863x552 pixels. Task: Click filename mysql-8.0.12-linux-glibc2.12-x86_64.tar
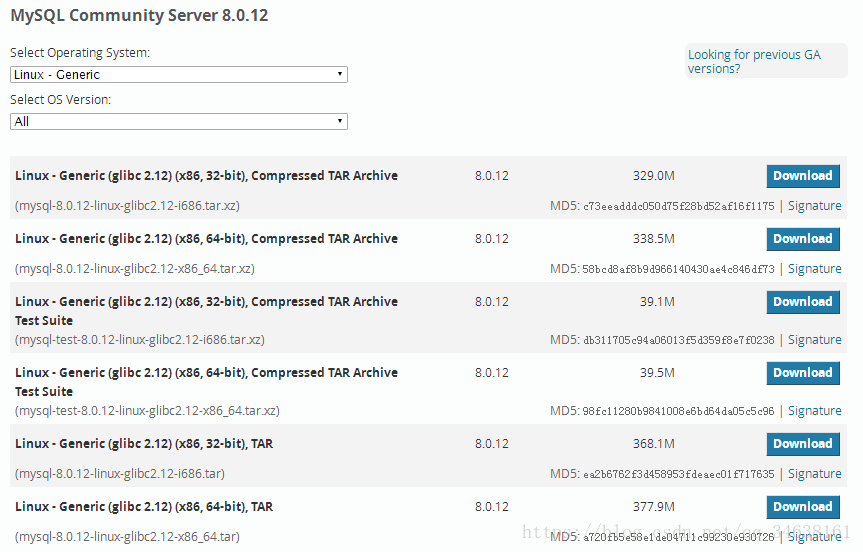click(x=127, y=536)
